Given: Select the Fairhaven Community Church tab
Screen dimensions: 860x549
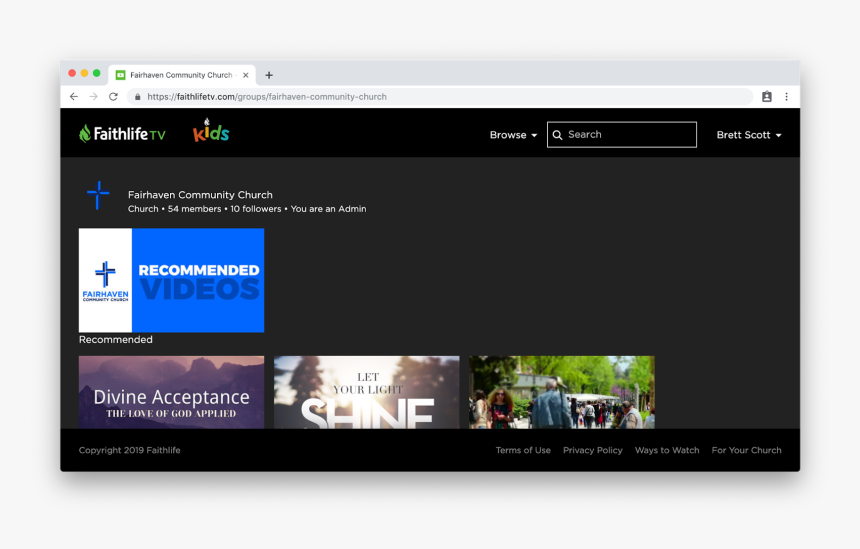Looking at the screenshot, I should [182, 75].
